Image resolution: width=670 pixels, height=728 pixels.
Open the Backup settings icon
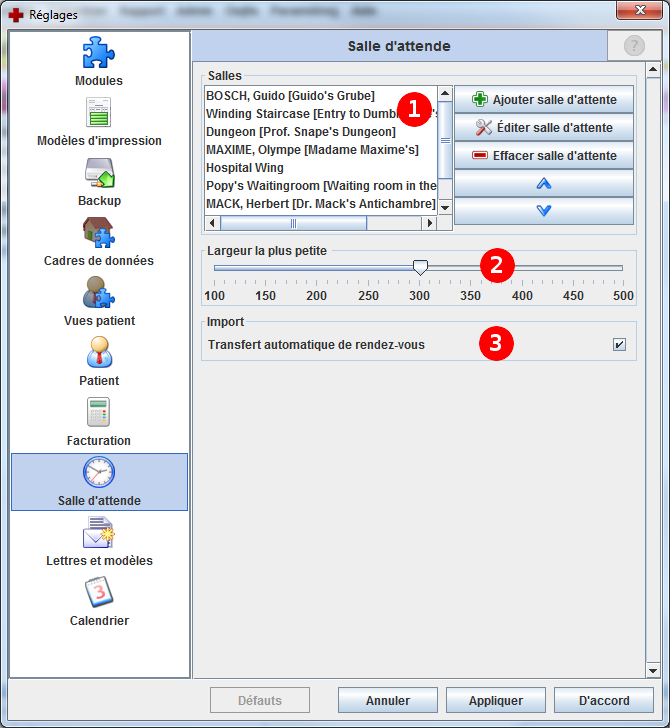tap(99, 173)
